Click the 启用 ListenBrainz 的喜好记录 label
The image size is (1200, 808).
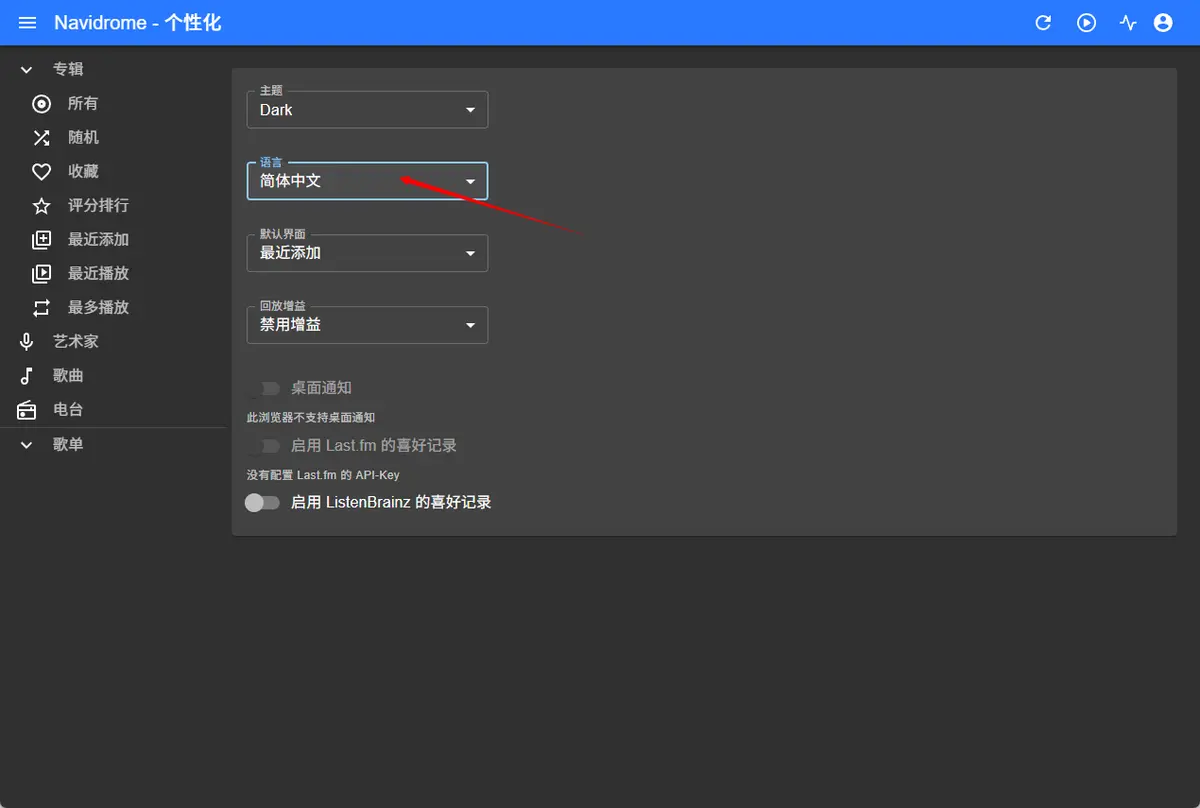(x=391, y=503)
